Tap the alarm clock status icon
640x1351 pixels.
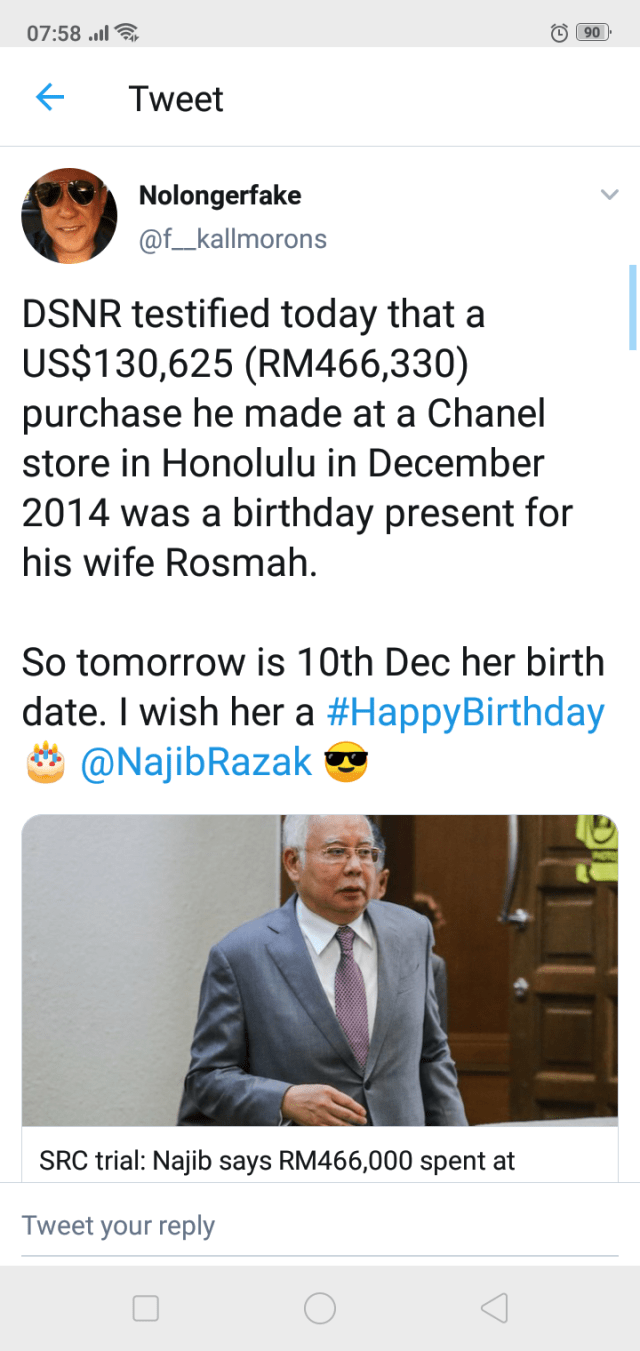pyautogui.click(x=560, y=33)
